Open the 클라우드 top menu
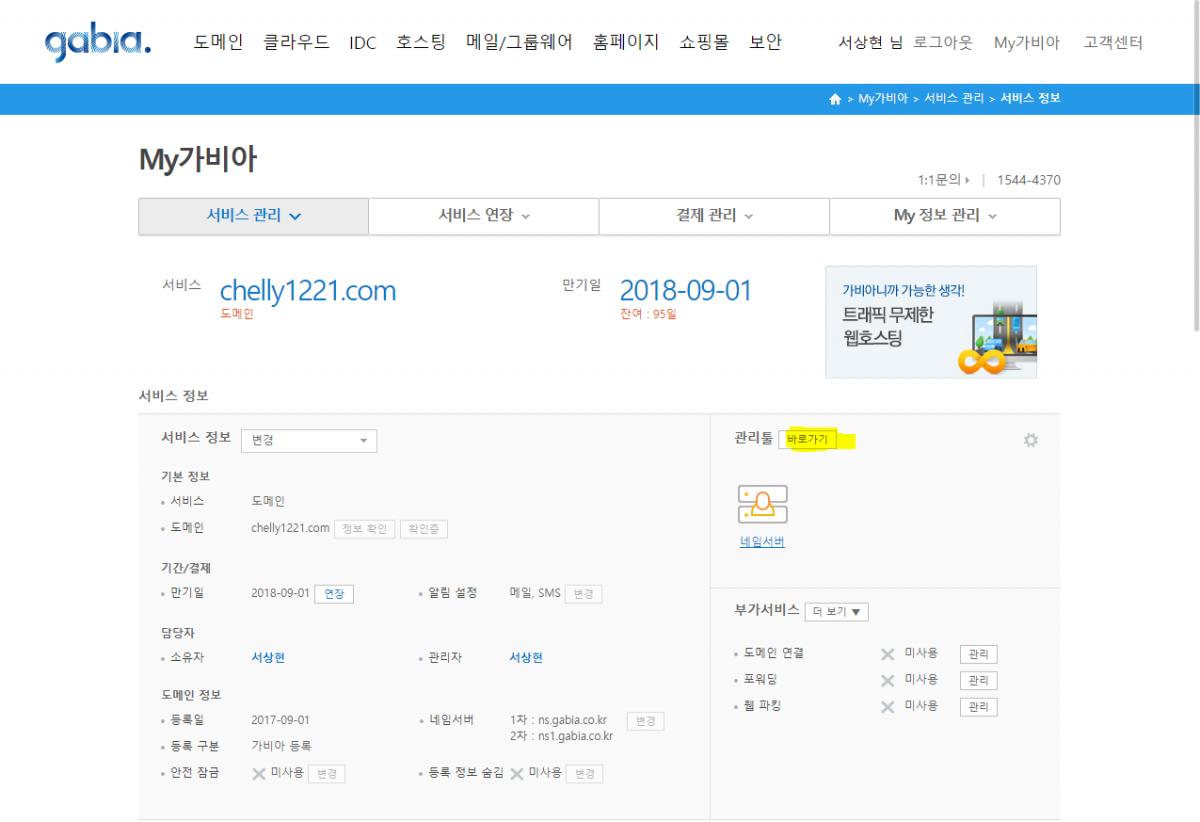1200x822 pixels. 296,42
